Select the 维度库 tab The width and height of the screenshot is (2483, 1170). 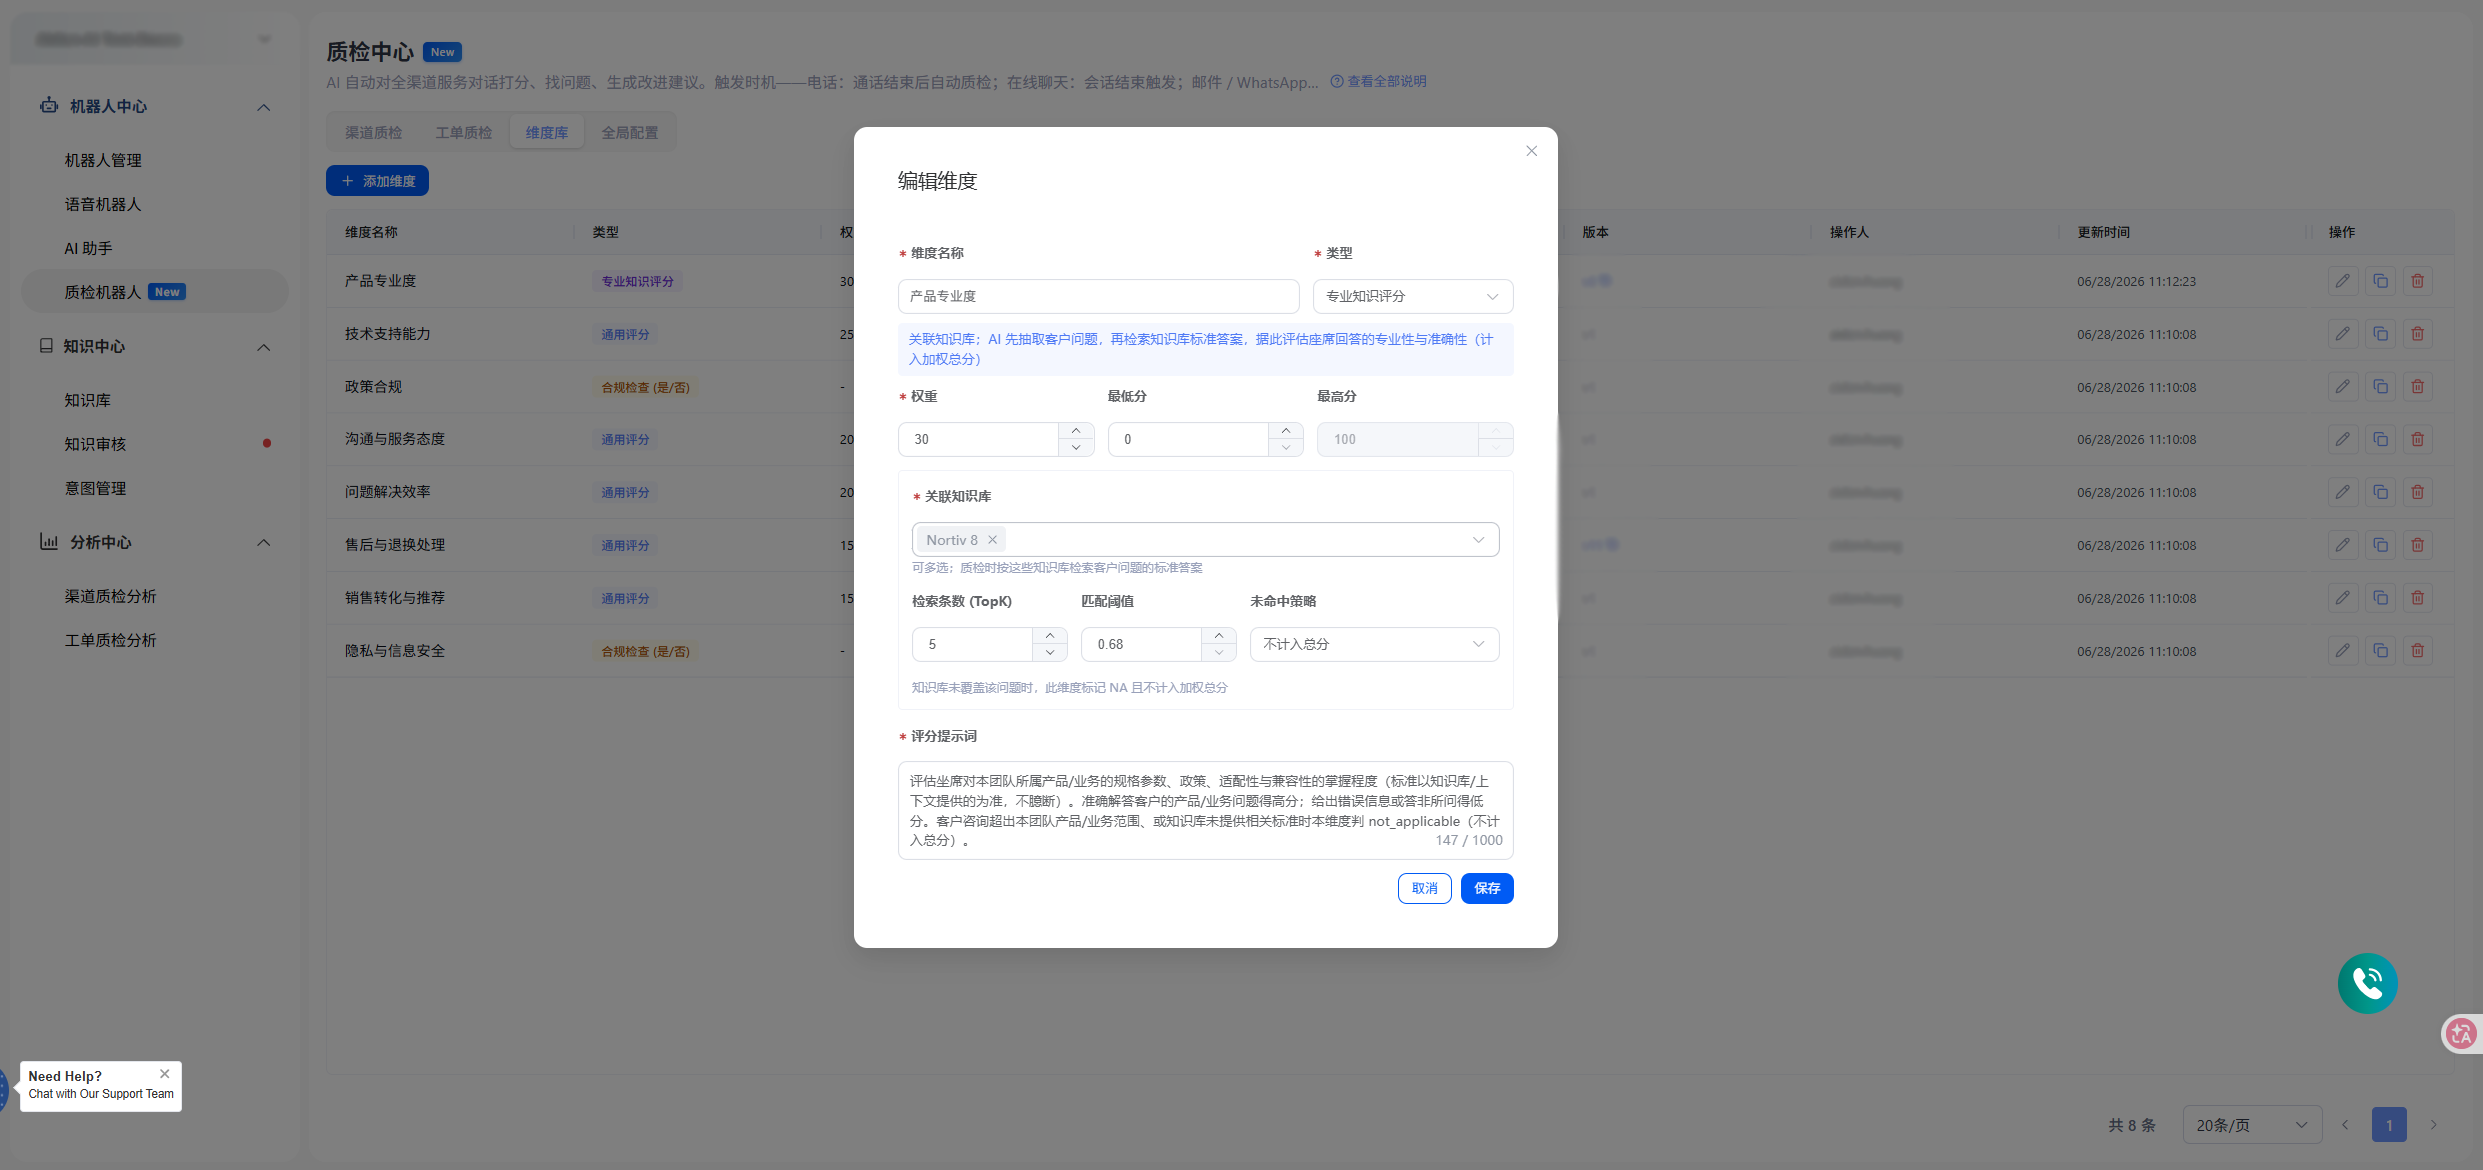(x=547, y=133)
